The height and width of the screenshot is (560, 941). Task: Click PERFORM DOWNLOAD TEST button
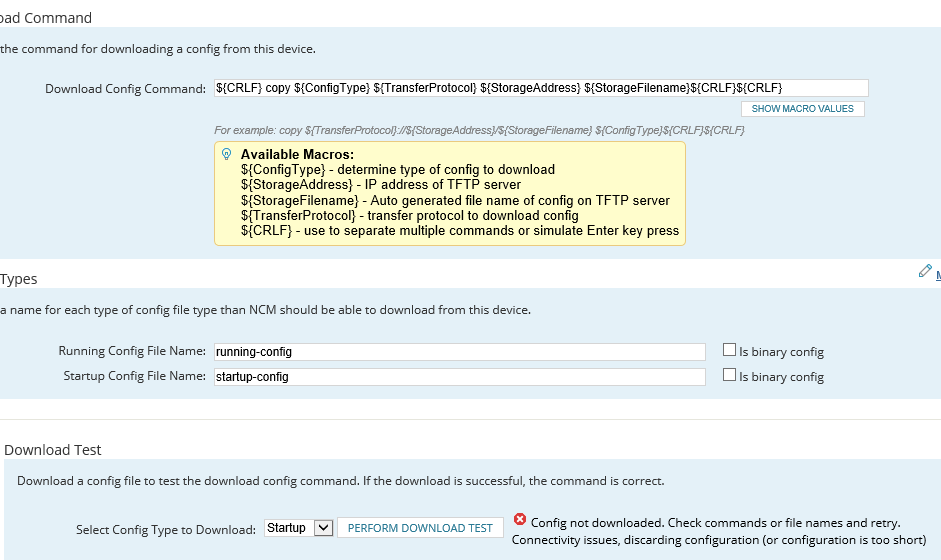tap(420, 528)
